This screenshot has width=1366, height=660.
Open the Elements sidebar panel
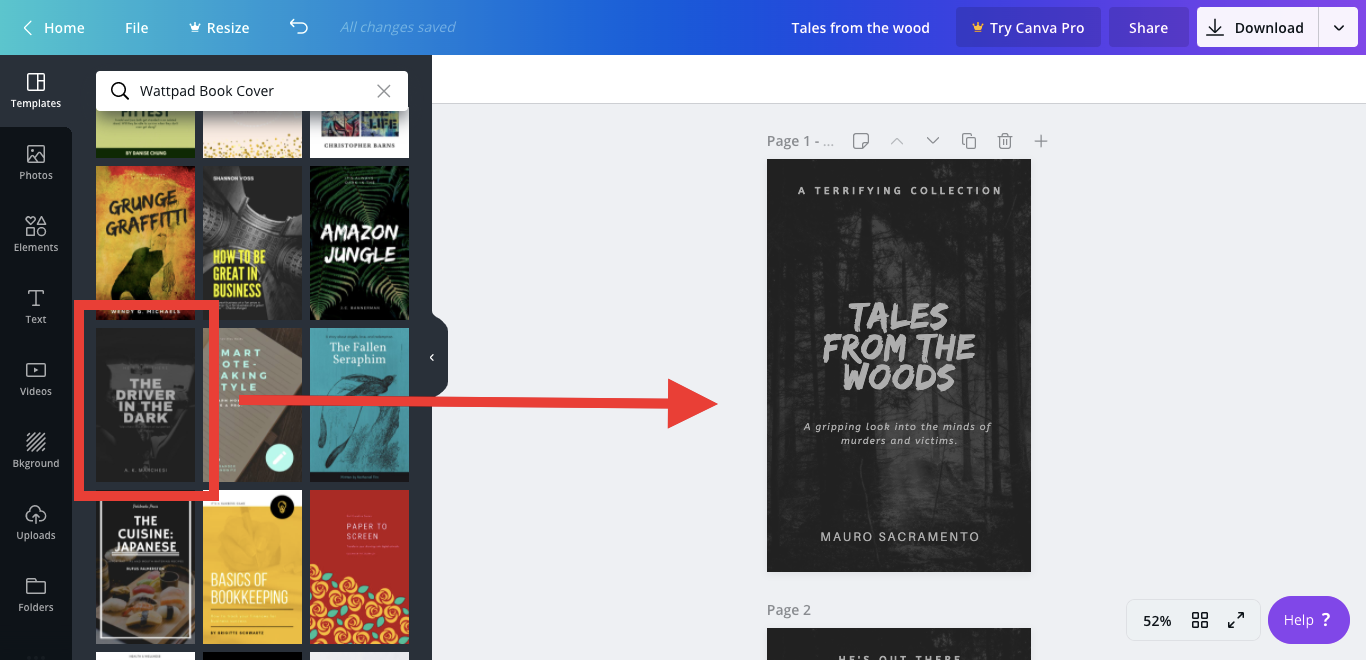tap(36, 235)
